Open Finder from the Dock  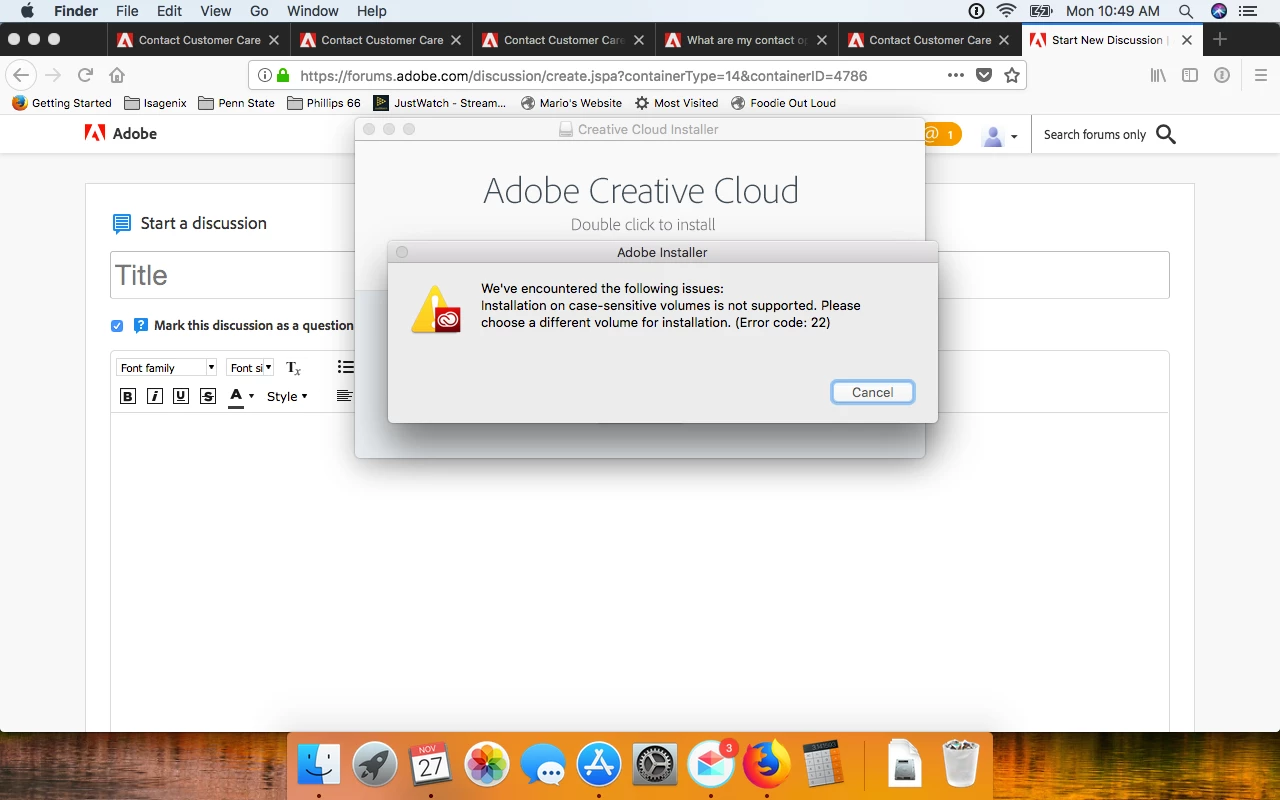pyautogui.click(x=320, y=766)
